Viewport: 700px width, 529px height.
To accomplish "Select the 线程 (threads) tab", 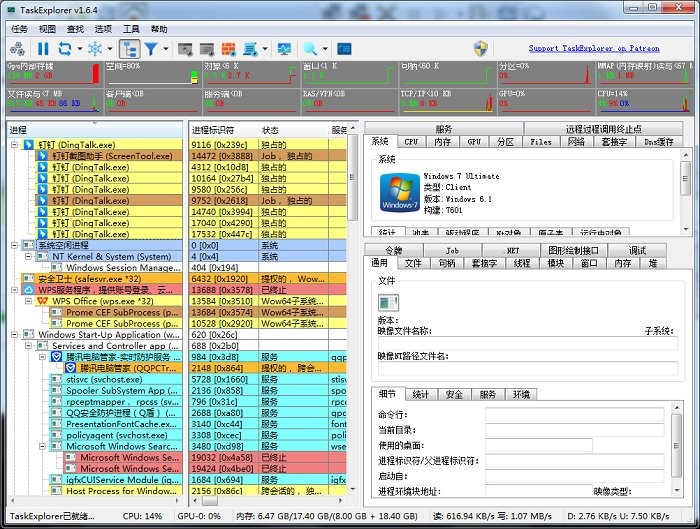I will click(x=522, y=263).
